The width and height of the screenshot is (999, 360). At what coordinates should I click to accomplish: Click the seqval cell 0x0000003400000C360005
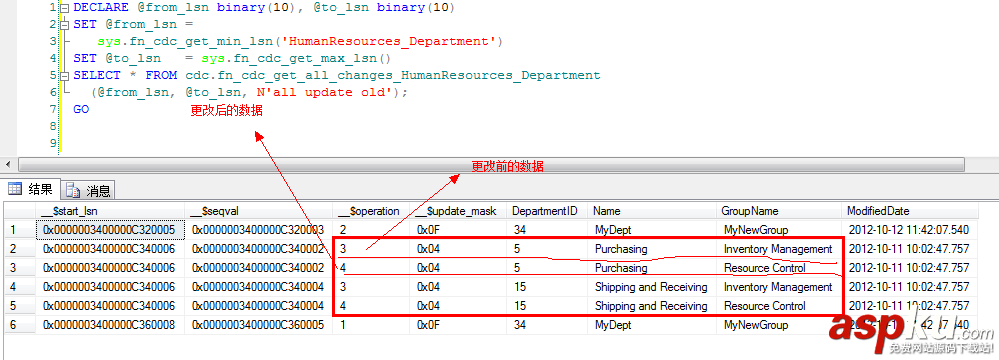[x=259, y=325]
